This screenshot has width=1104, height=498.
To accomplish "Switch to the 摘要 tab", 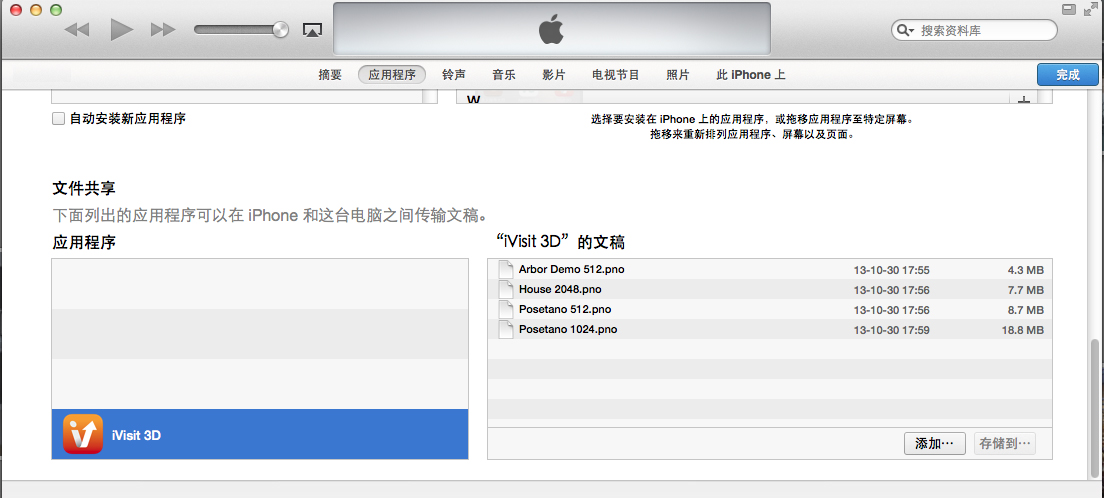I will coord(330,75).
